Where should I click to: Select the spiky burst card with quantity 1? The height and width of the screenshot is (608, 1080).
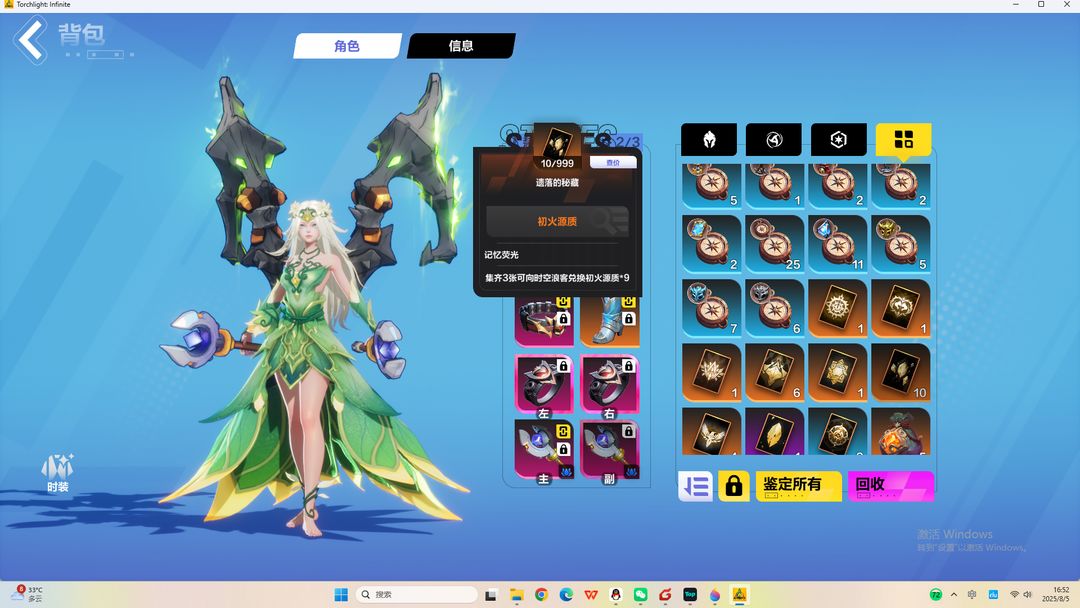(712, 372)
